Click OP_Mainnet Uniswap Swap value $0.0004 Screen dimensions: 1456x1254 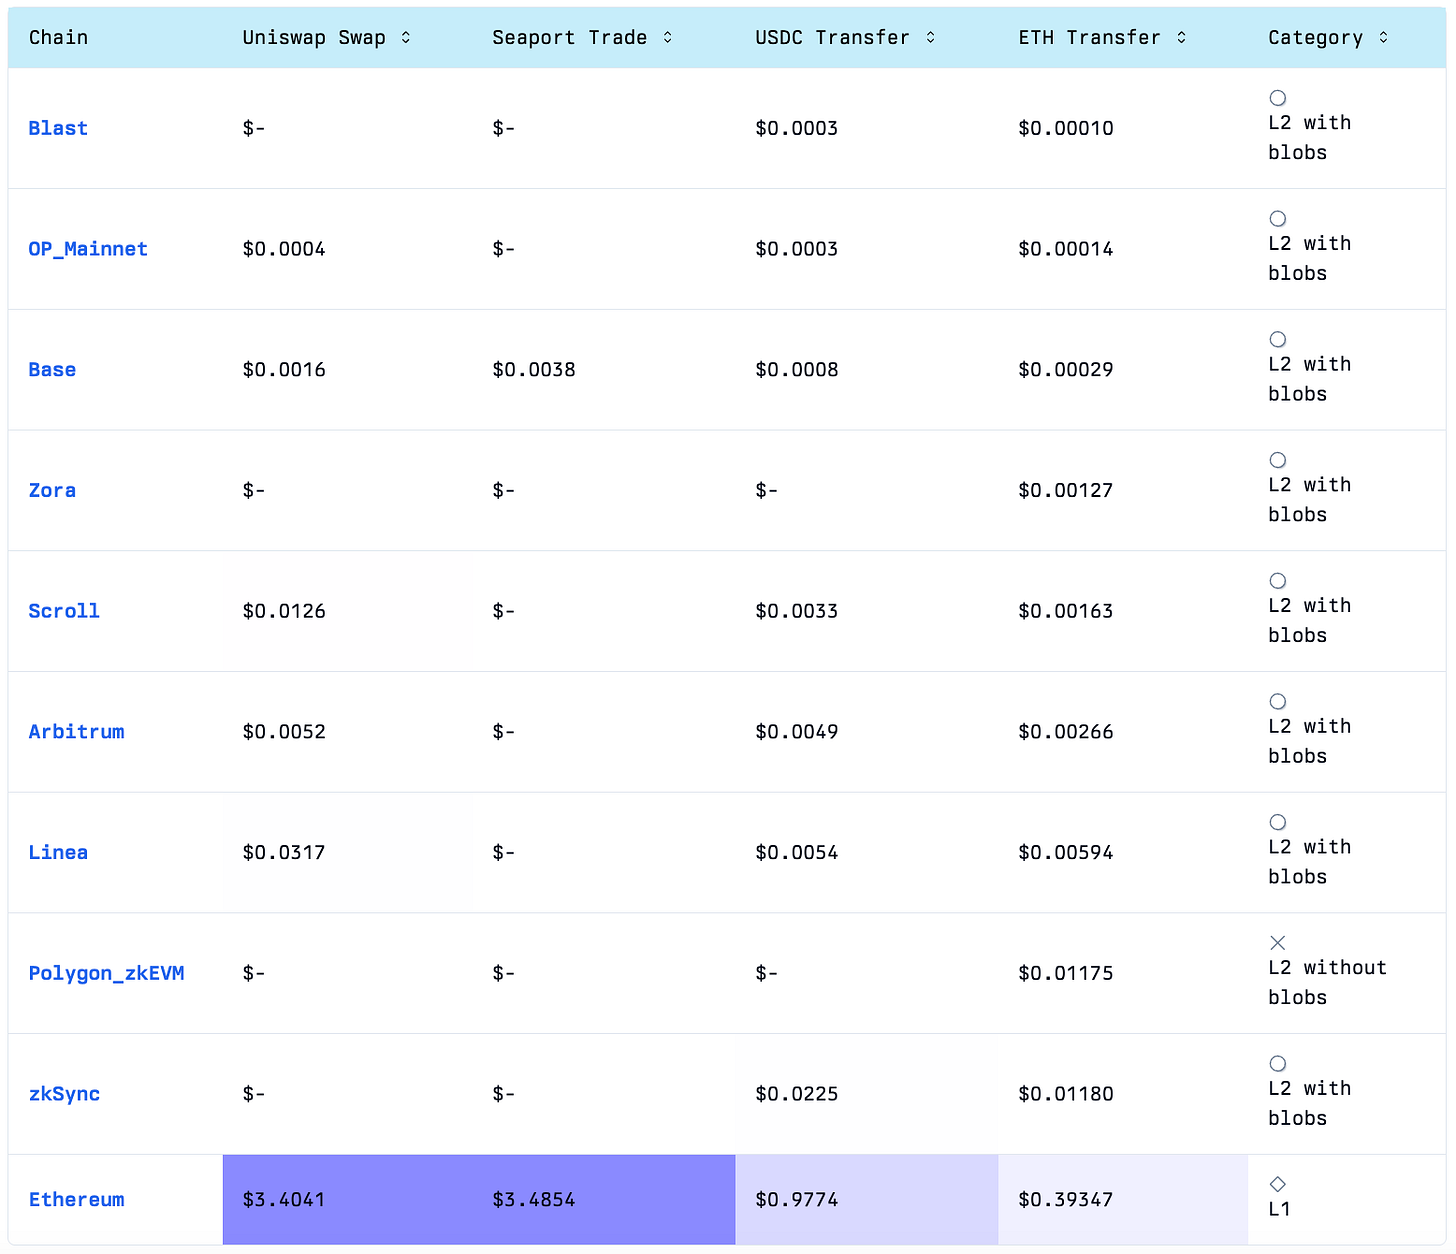coord(284,249)
